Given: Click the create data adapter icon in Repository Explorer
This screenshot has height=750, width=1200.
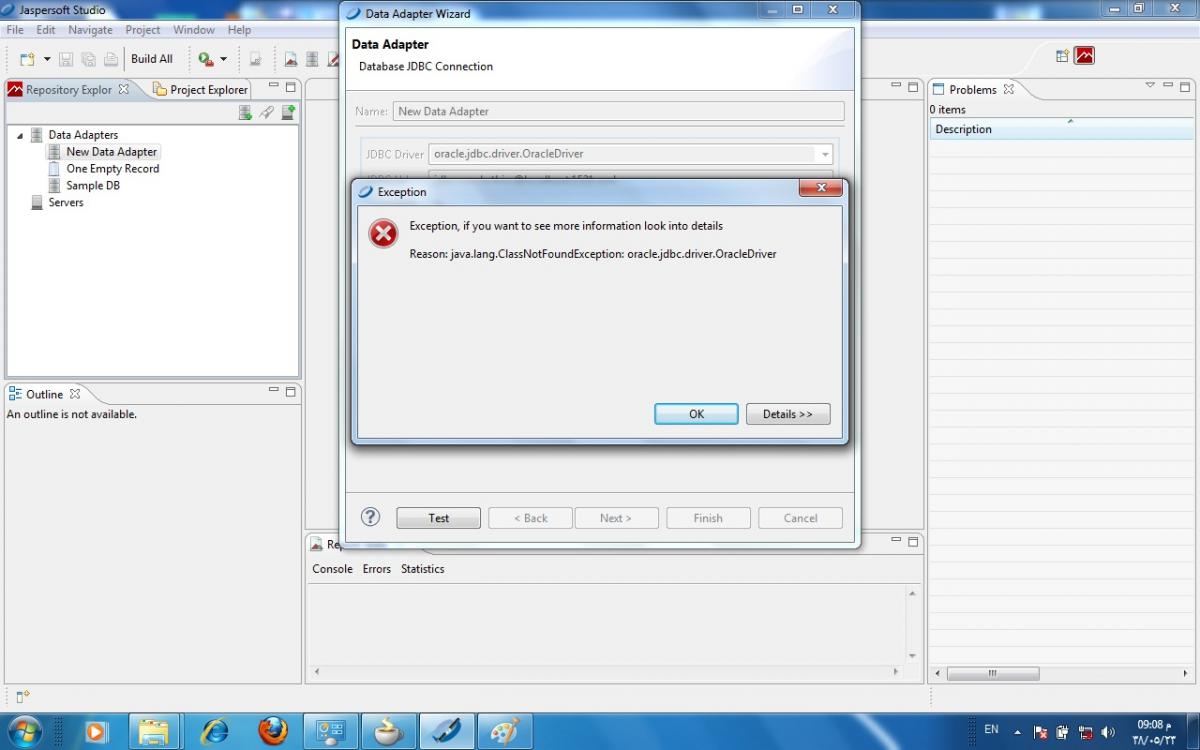Looking at the screenshot, I should [245, 113].
